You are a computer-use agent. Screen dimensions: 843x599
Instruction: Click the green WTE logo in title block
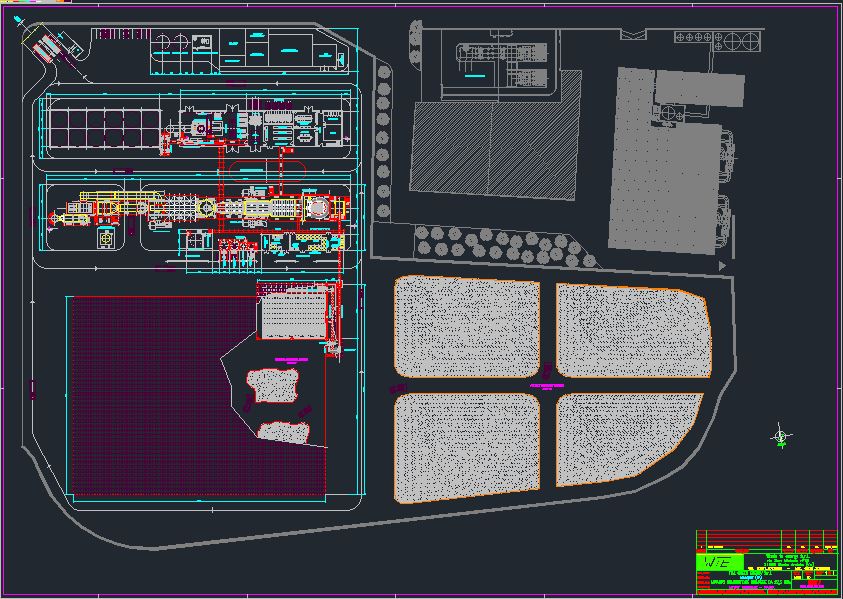(x=720, y=562)
